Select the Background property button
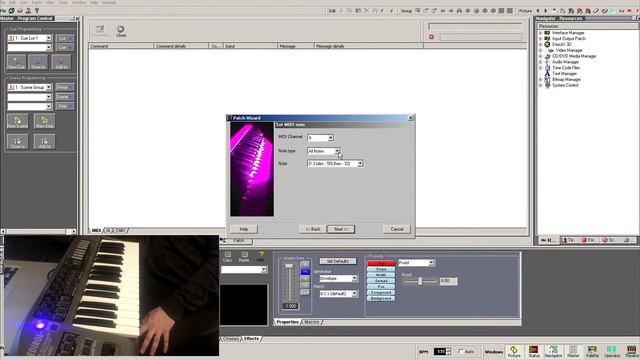This screenshot has height=360, width=640. 381,298
